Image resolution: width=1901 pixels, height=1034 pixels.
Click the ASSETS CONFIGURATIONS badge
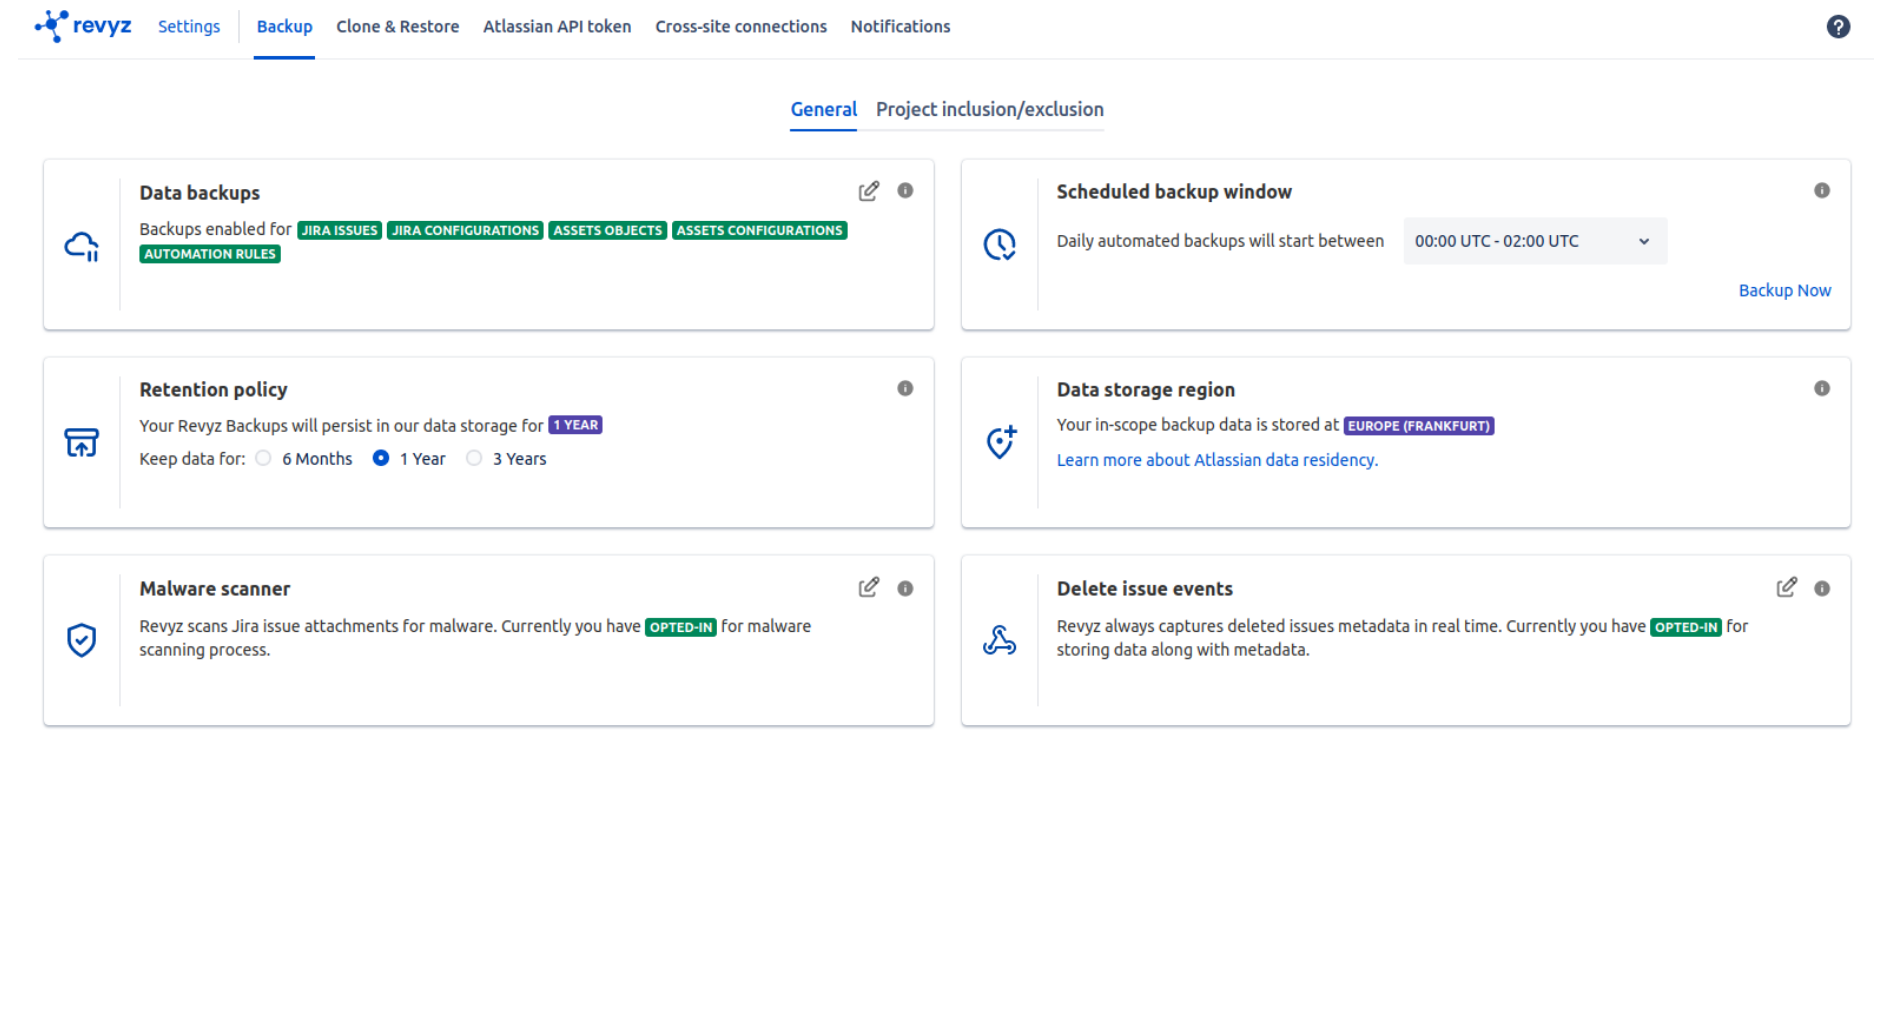click(759, 230)
